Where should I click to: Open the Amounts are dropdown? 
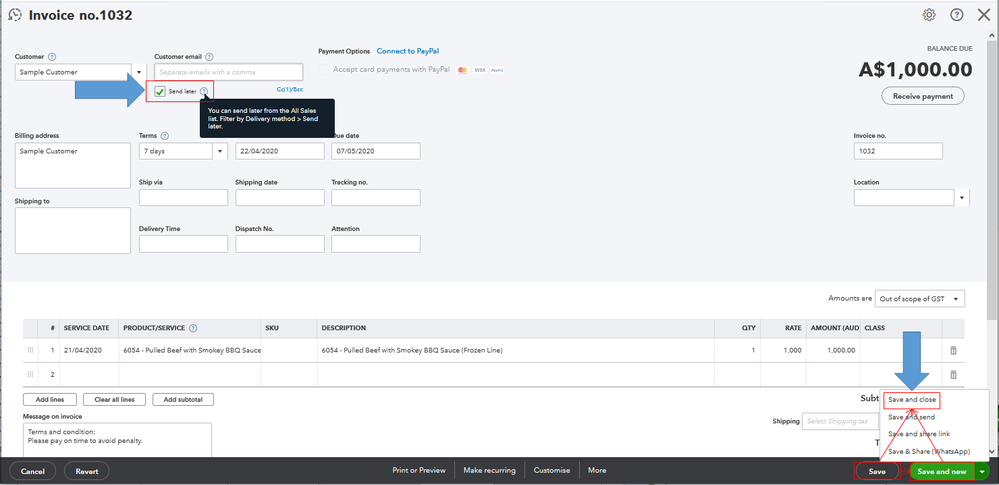click(920, 298)
